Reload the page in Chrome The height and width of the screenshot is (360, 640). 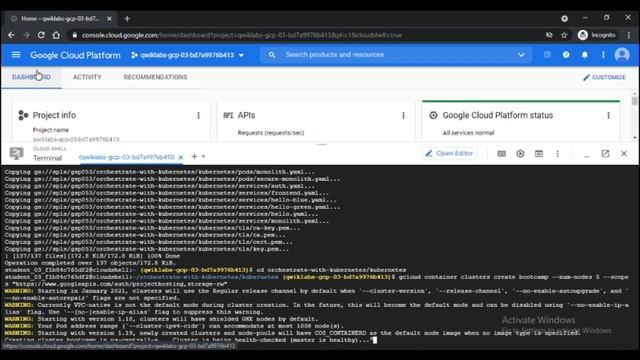(x=41, y=35)
